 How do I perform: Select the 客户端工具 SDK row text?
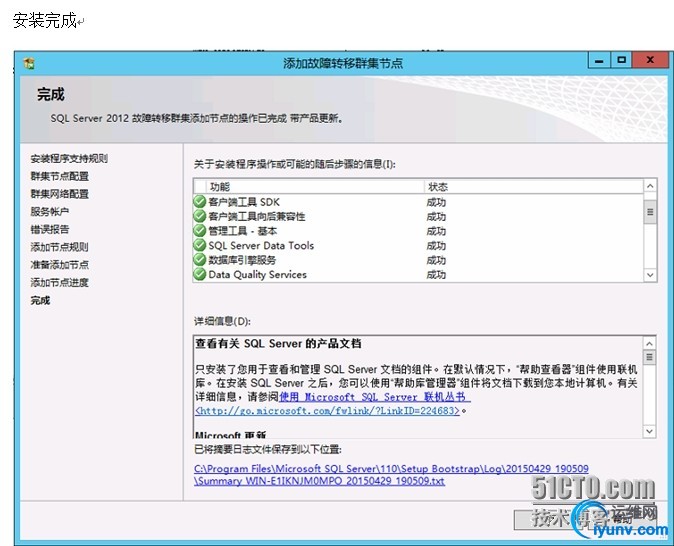coord(244,202)
